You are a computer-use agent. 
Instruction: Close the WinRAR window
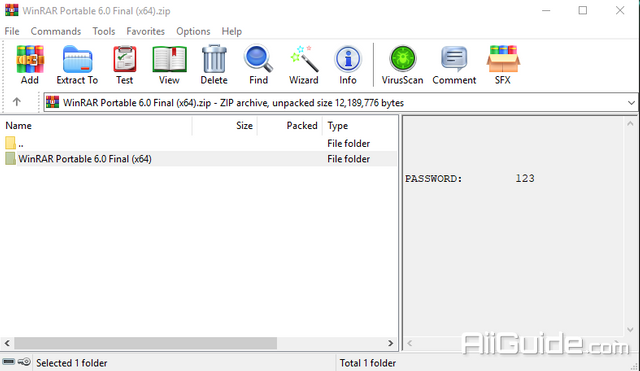point(620,11)
